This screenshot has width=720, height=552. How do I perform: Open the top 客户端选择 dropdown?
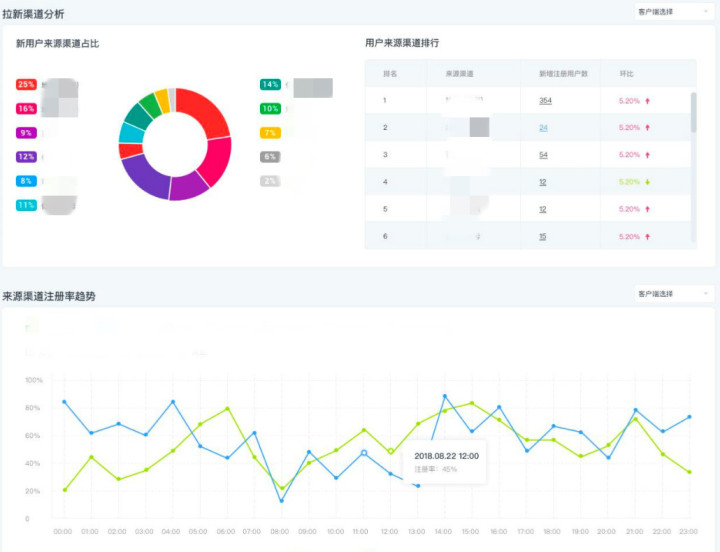point(674,12)
